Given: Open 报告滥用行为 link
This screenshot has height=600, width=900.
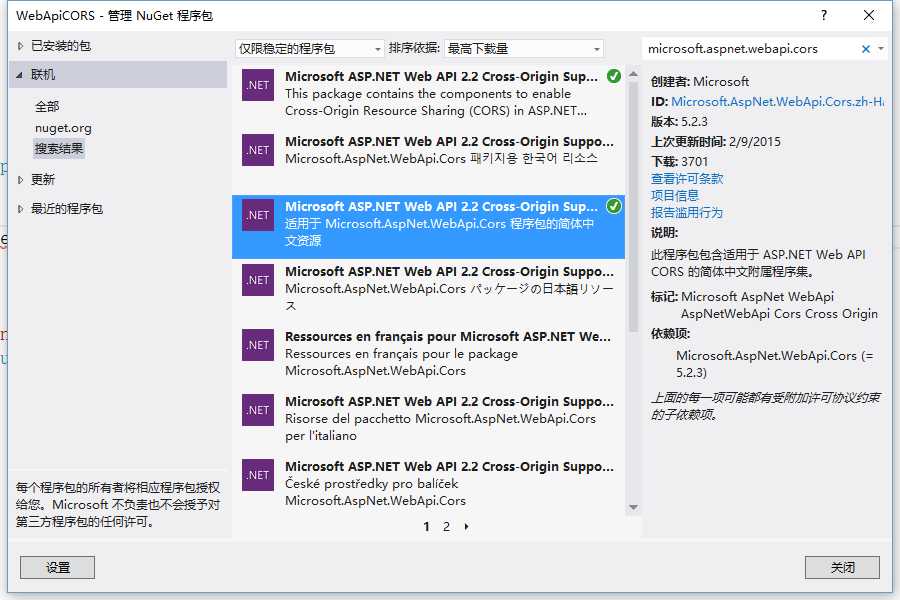Looking at the screenshot, I should (687, 213).
